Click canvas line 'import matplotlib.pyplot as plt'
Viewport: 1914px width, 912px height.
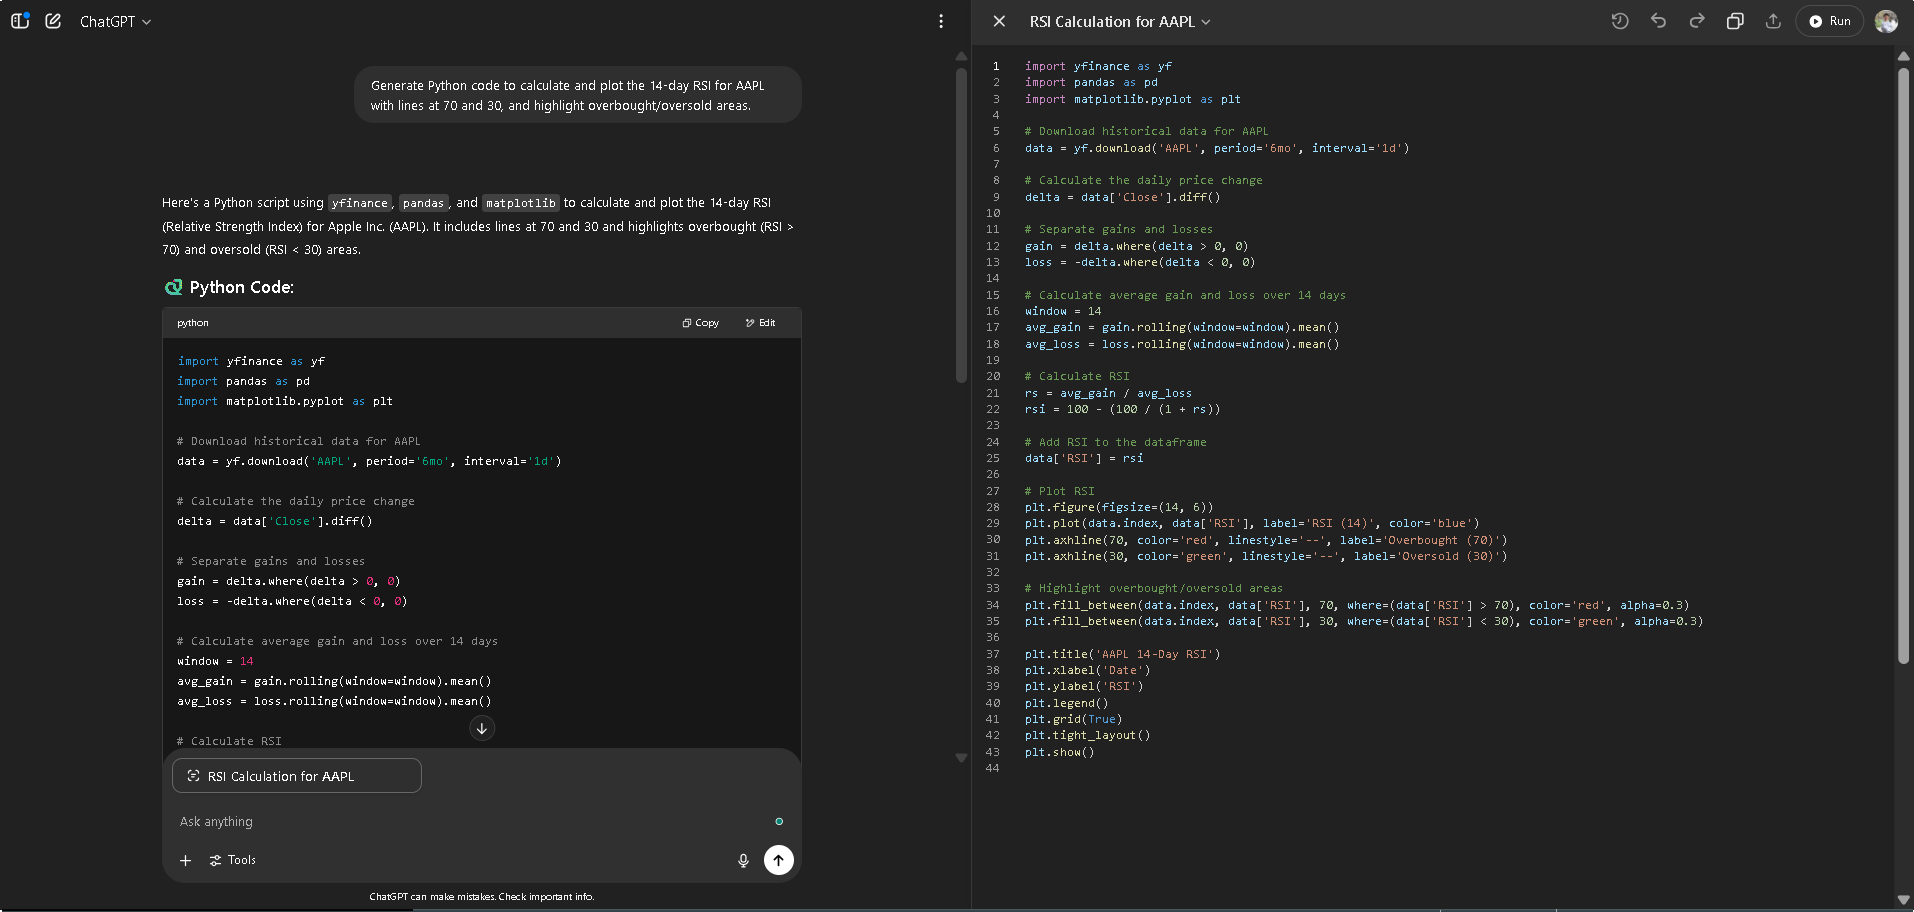click(1132, 99)
